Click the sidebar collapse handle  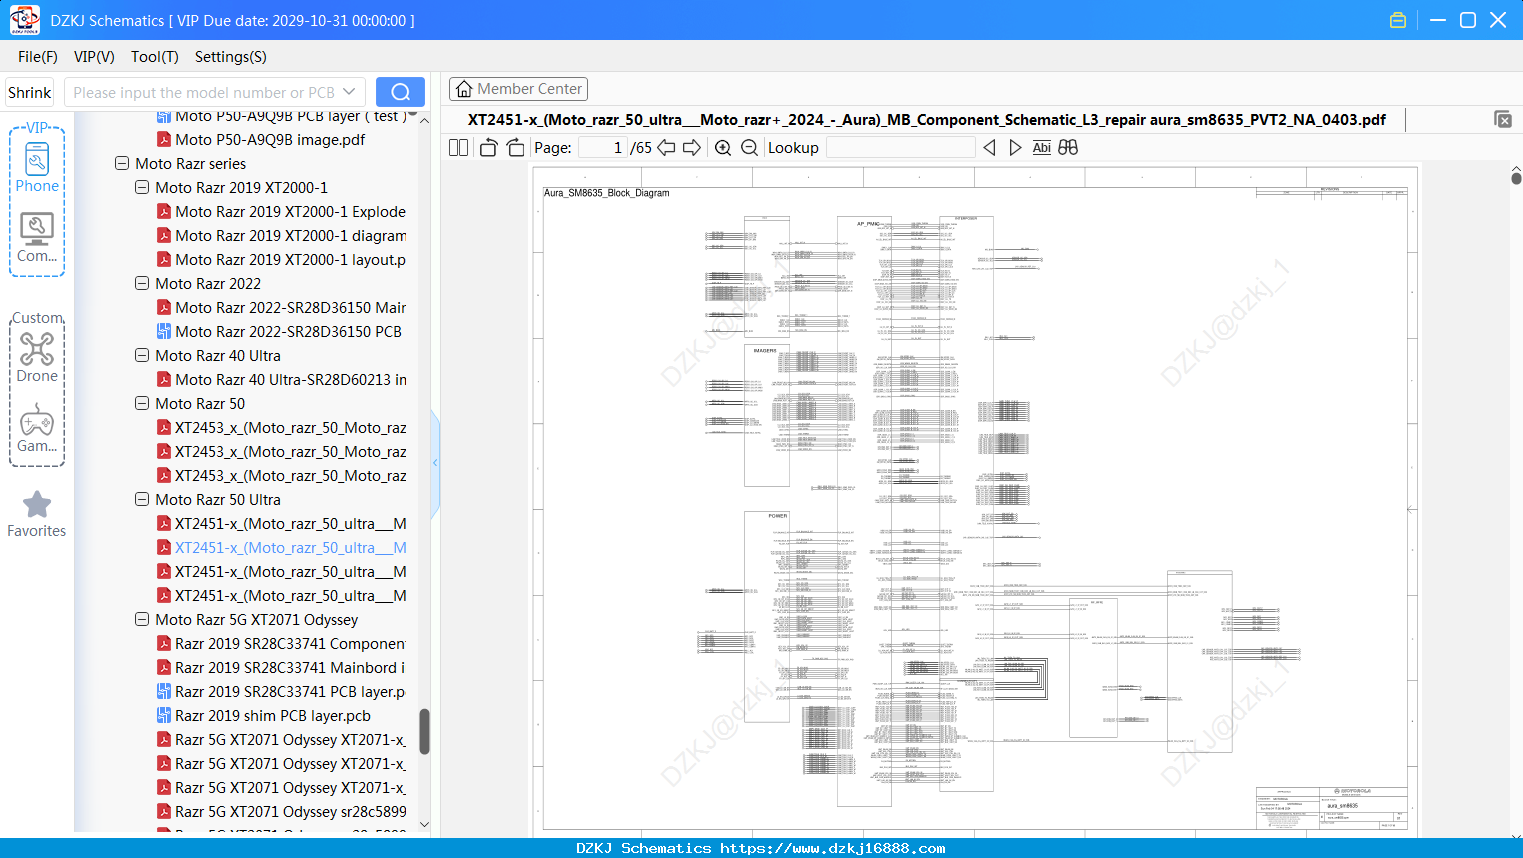435,463
